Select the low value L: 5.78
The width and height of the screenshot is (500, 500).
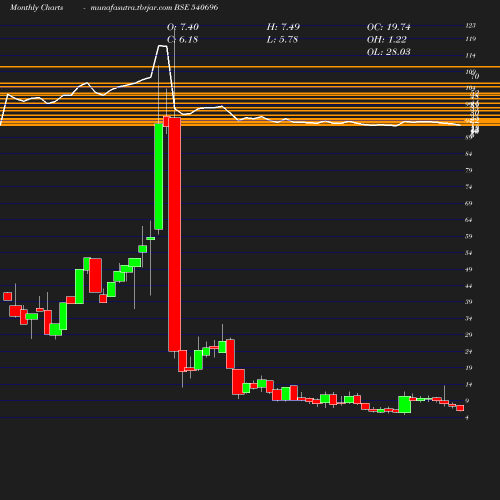click(282, 40)
